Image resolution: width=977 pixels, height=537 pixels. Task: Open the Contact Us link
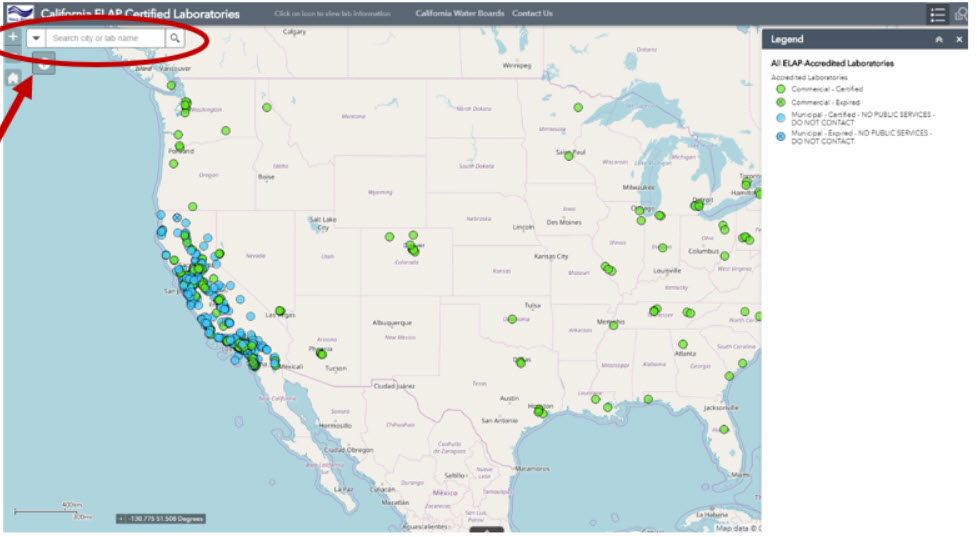point(532,13)
